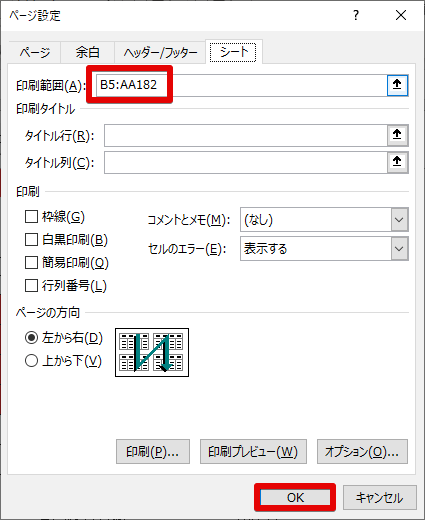
Task: Confirm with the OK button
Action: 295,497
